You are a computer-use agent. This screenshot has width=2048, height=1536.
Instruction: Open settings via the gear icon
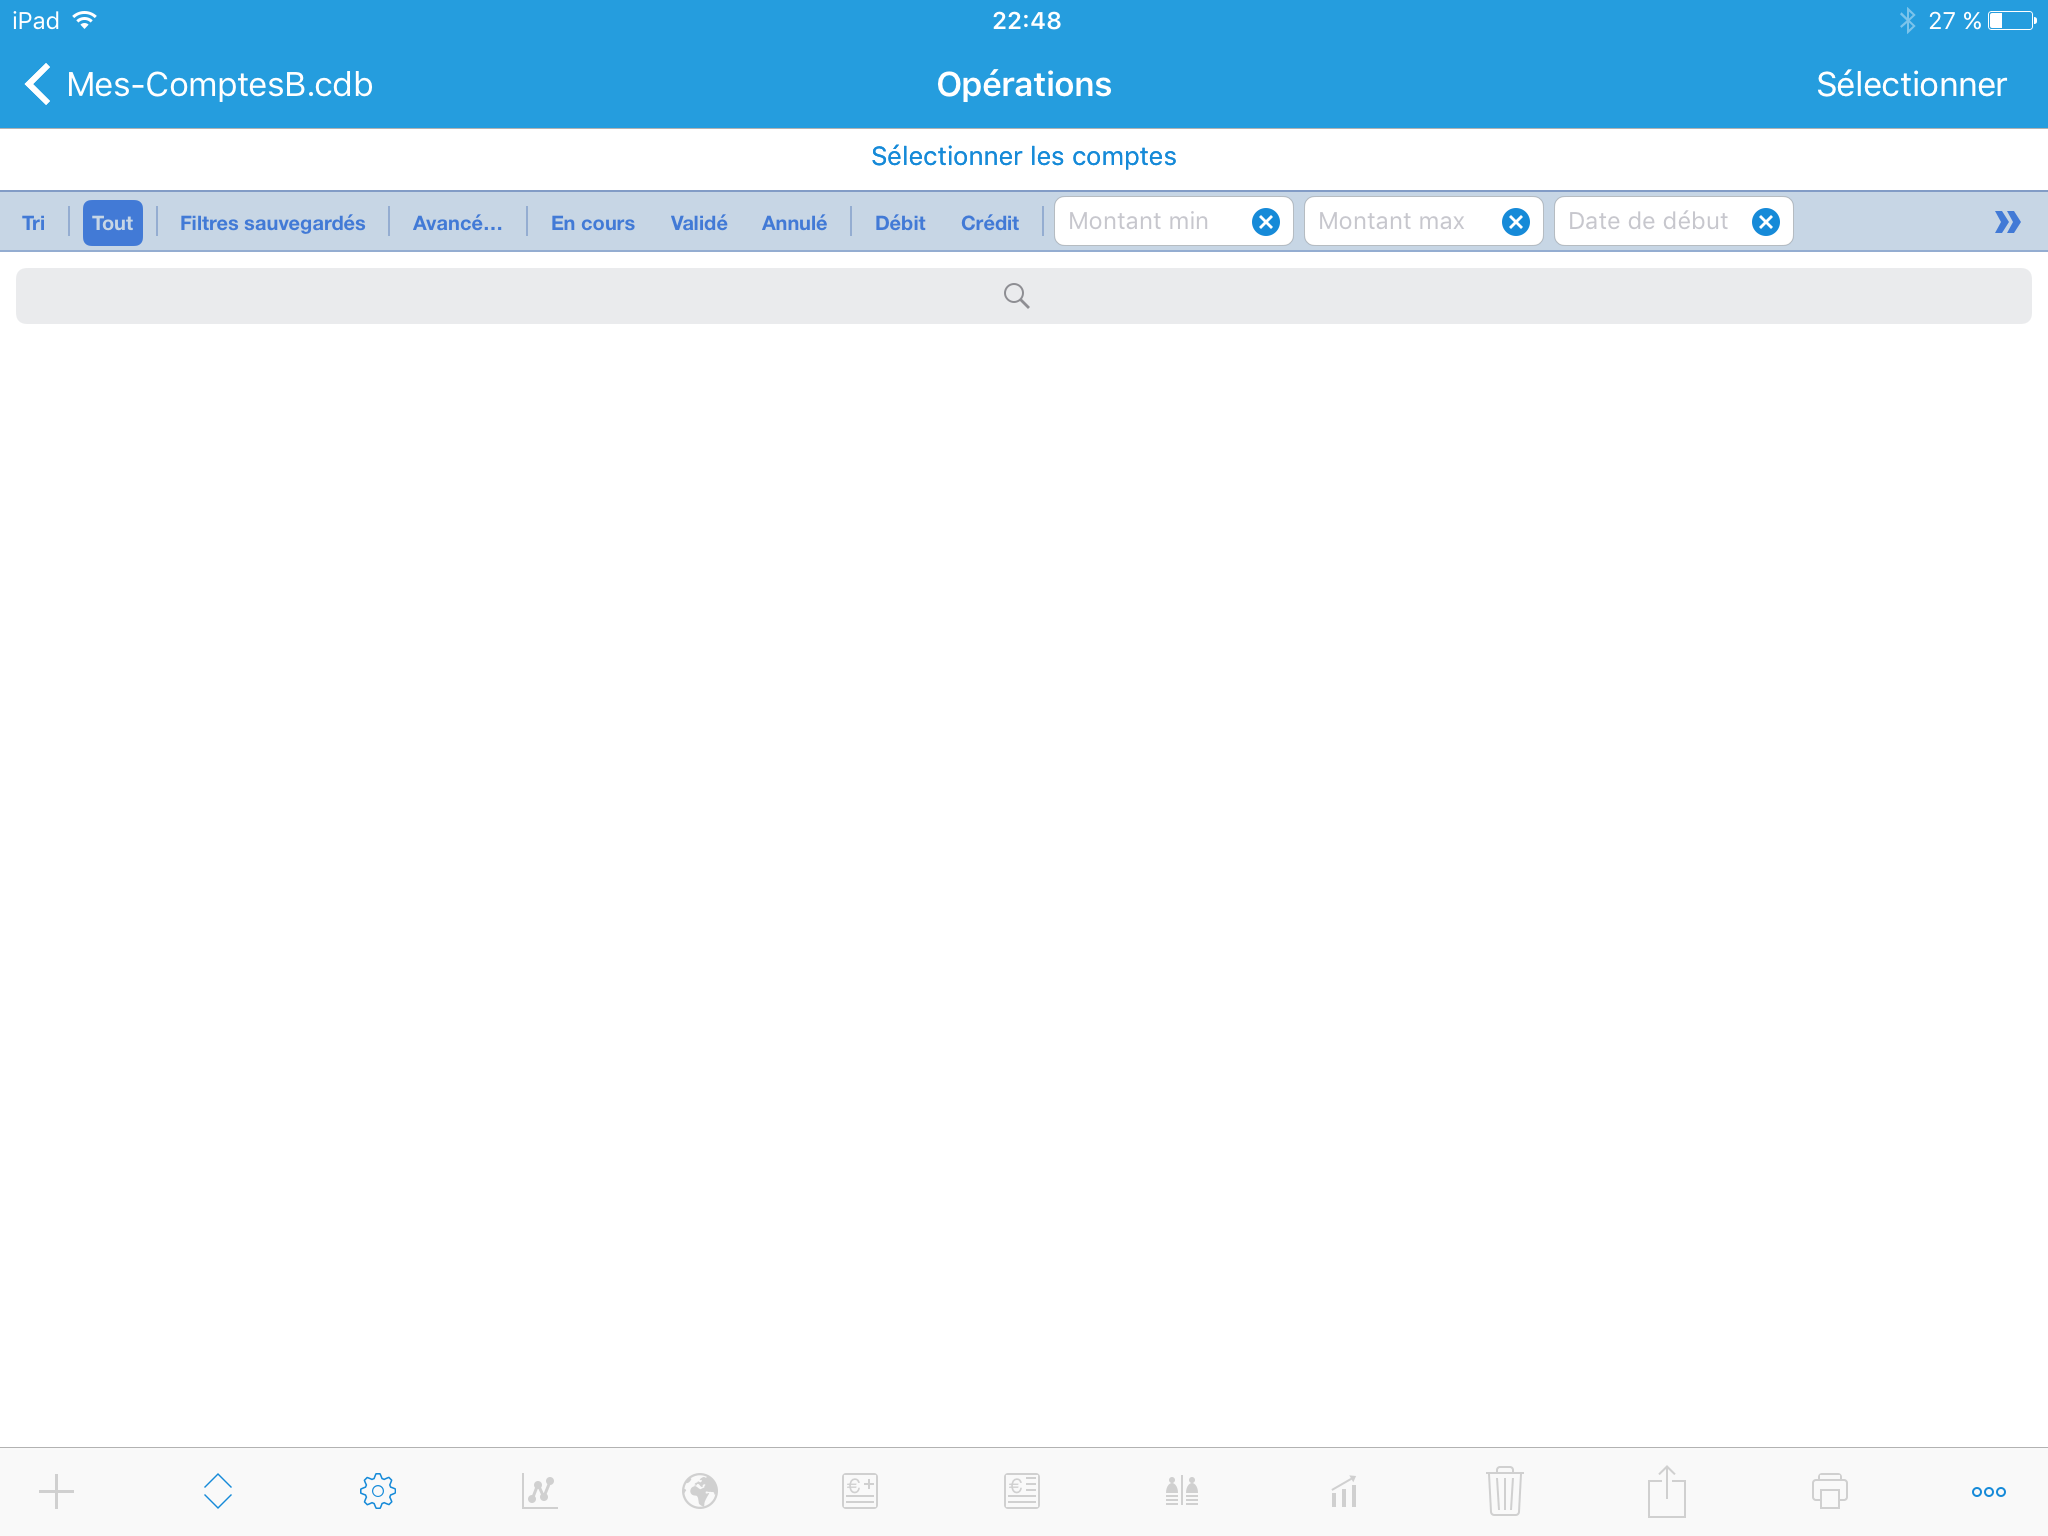coord(378,1491)
